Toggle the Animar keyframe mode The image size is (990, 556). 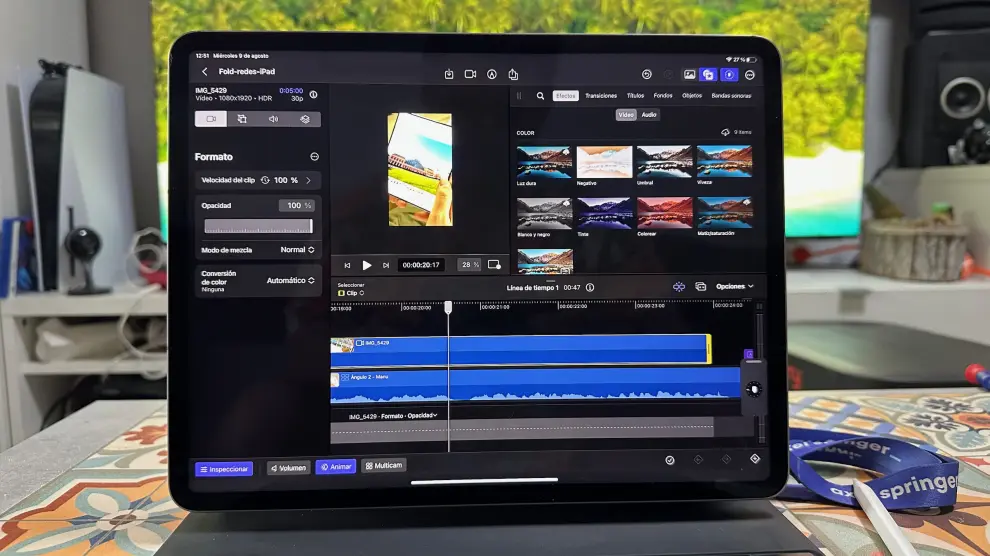point(336,467)
